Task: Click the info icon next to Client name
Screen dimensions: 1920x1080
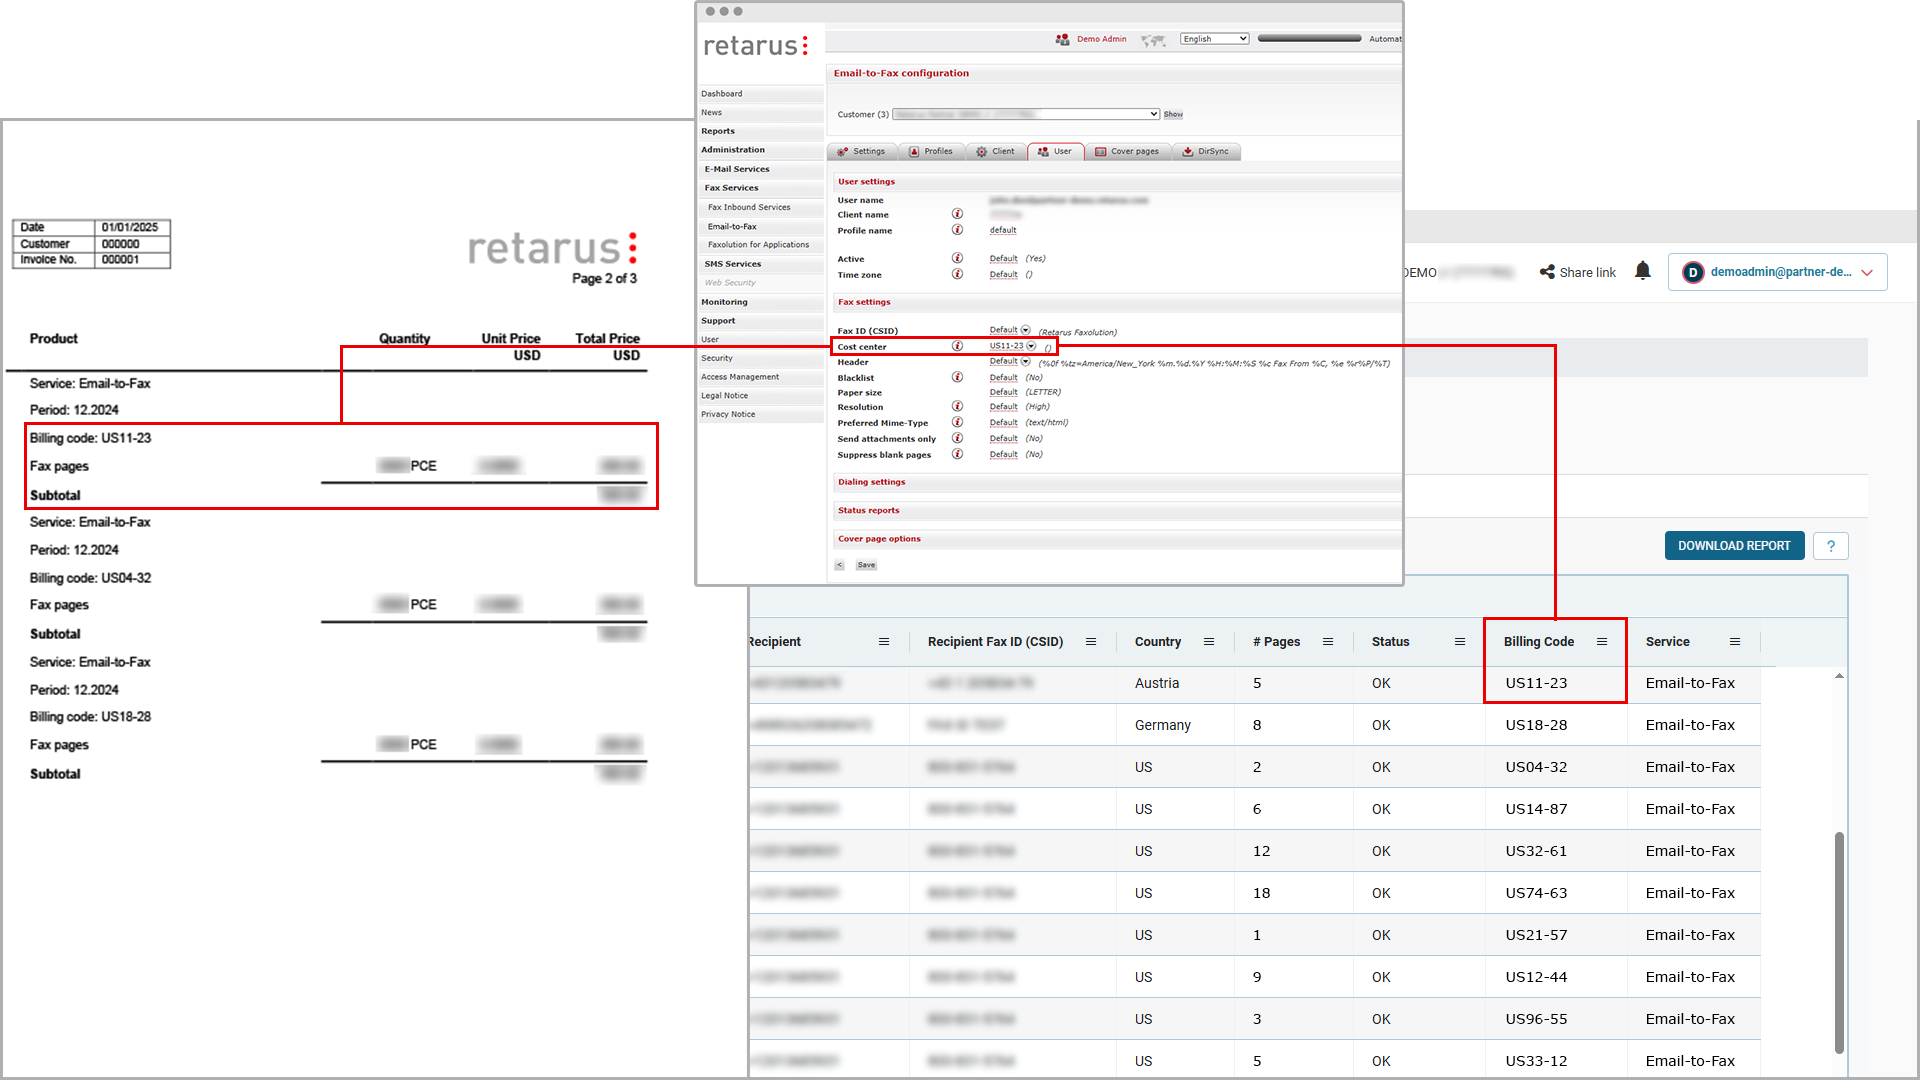Action: (957, 214)
